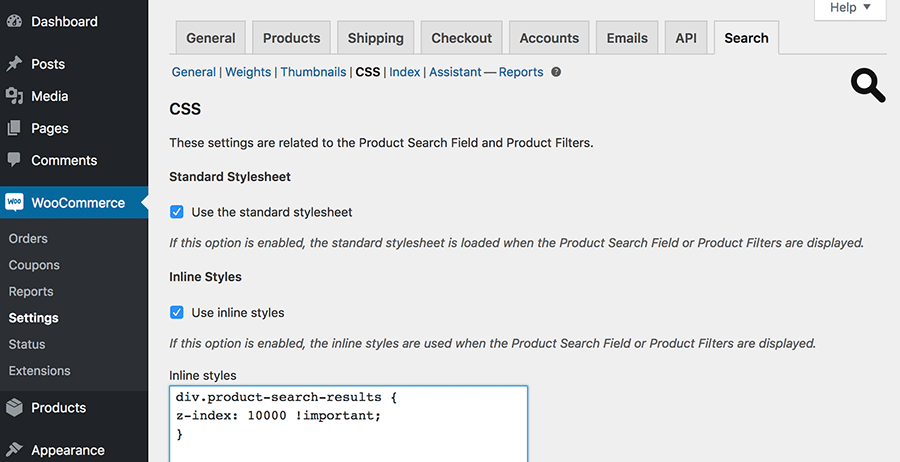The width and height of the screenshot is (900, 462).
Task: Click the Pages document icon
Action: 14,129
